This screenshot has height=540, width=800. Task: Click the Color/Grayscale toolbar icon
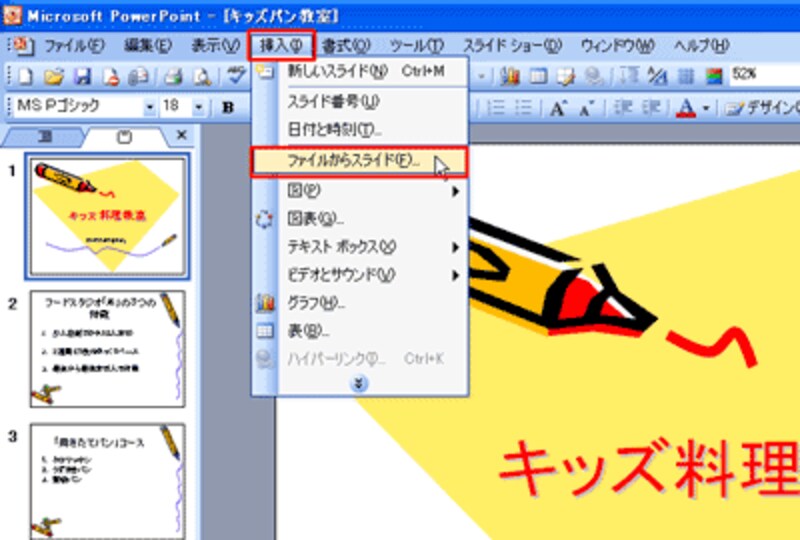(x=714, y=77)
